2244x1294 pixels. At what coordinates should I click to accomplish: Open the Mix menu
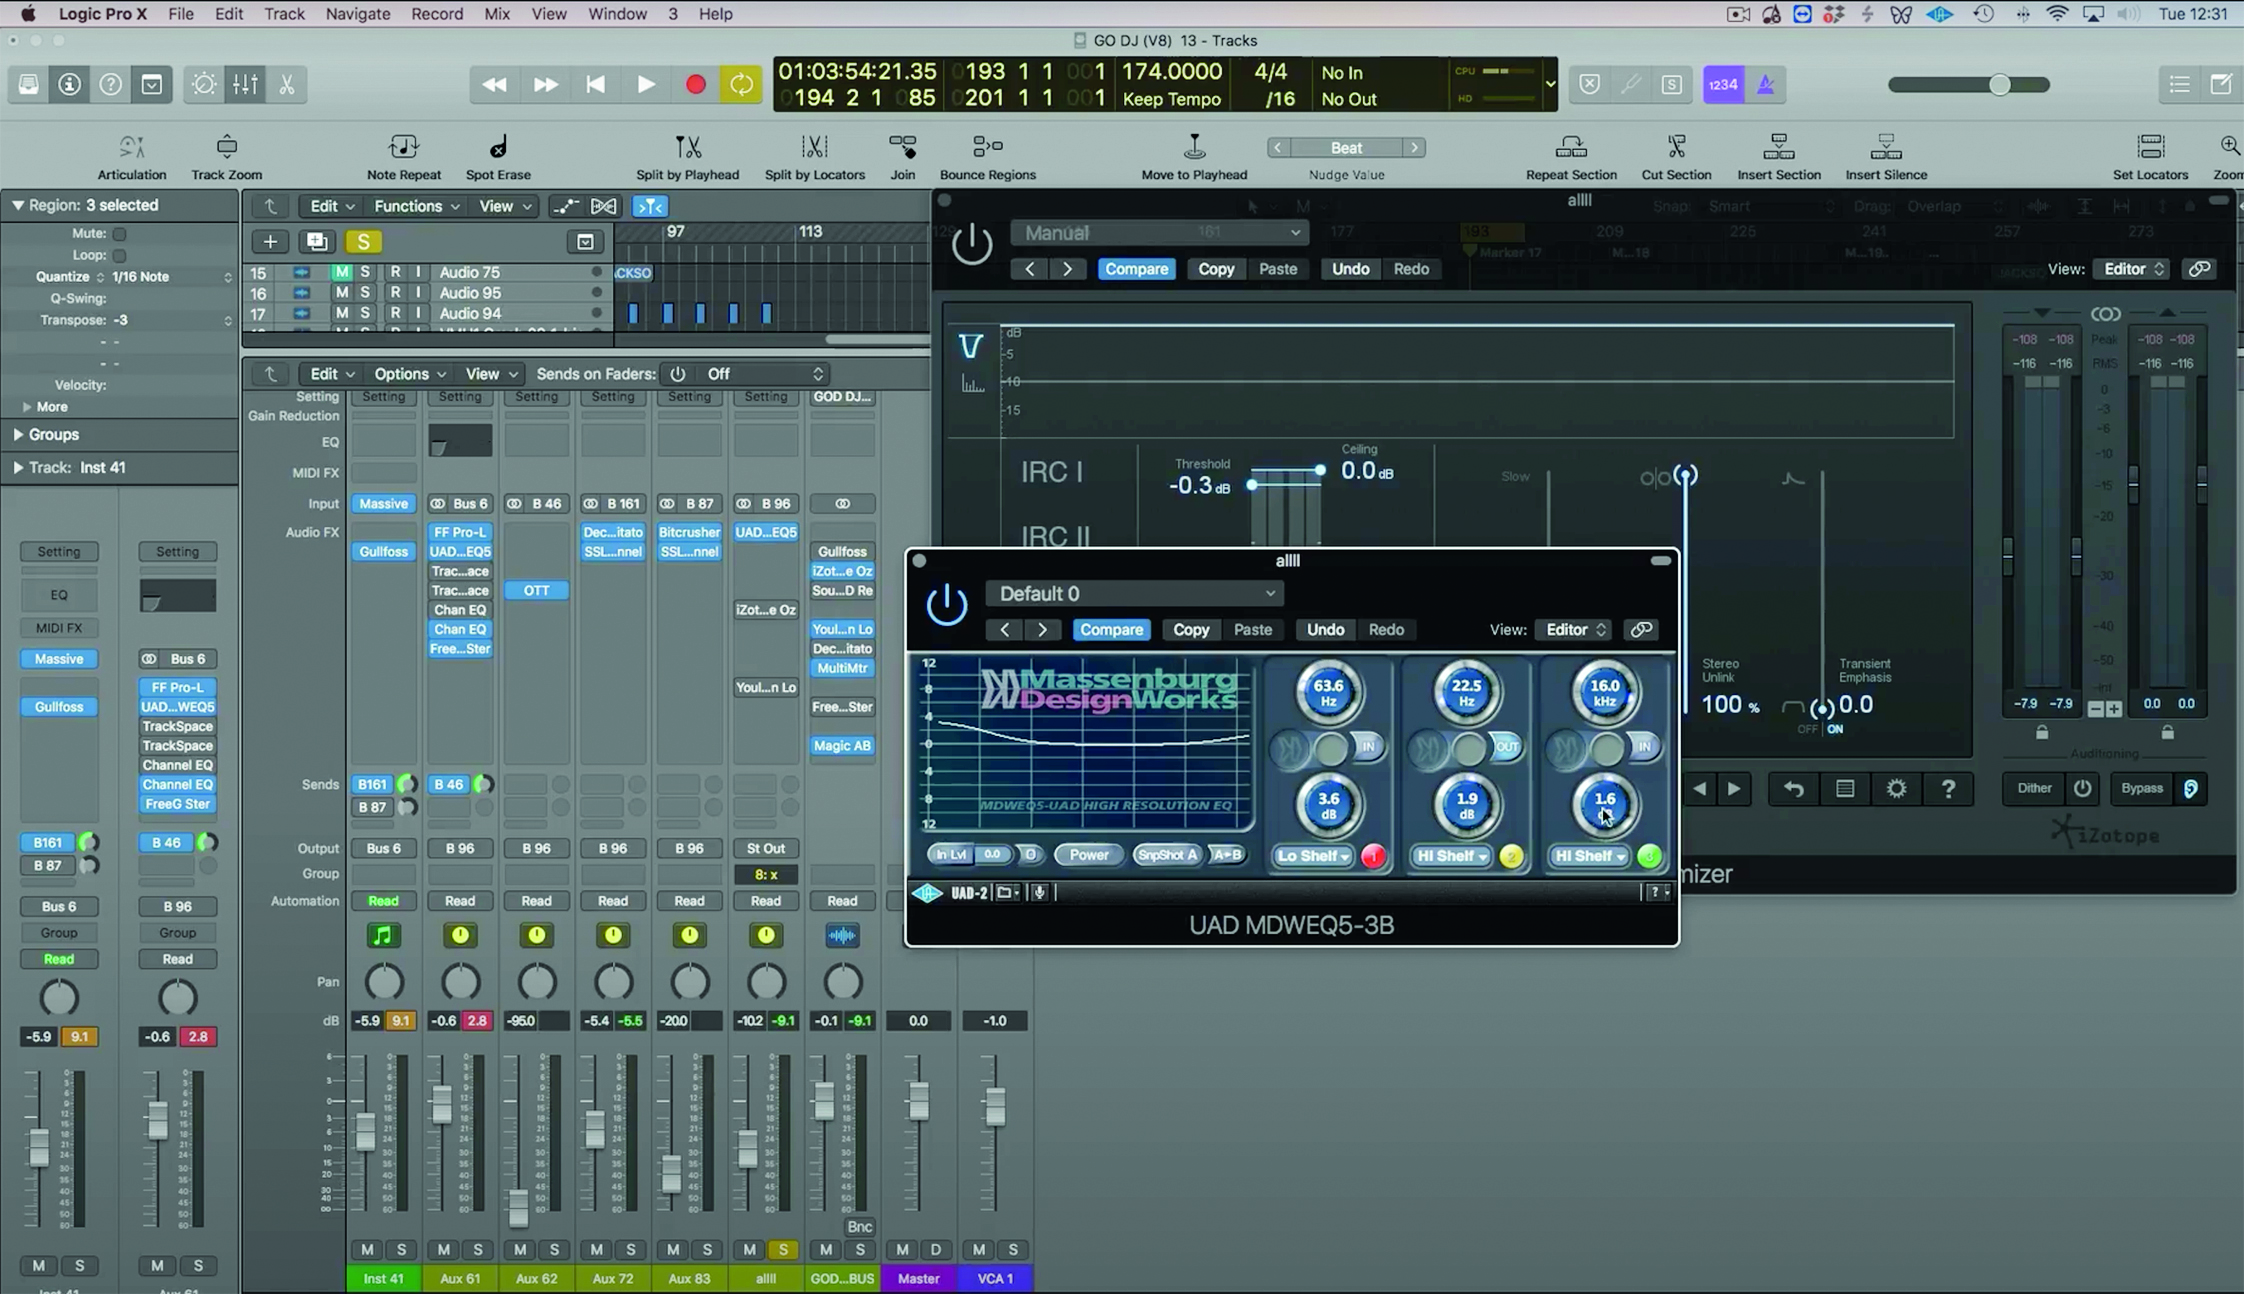coord(497,14)
